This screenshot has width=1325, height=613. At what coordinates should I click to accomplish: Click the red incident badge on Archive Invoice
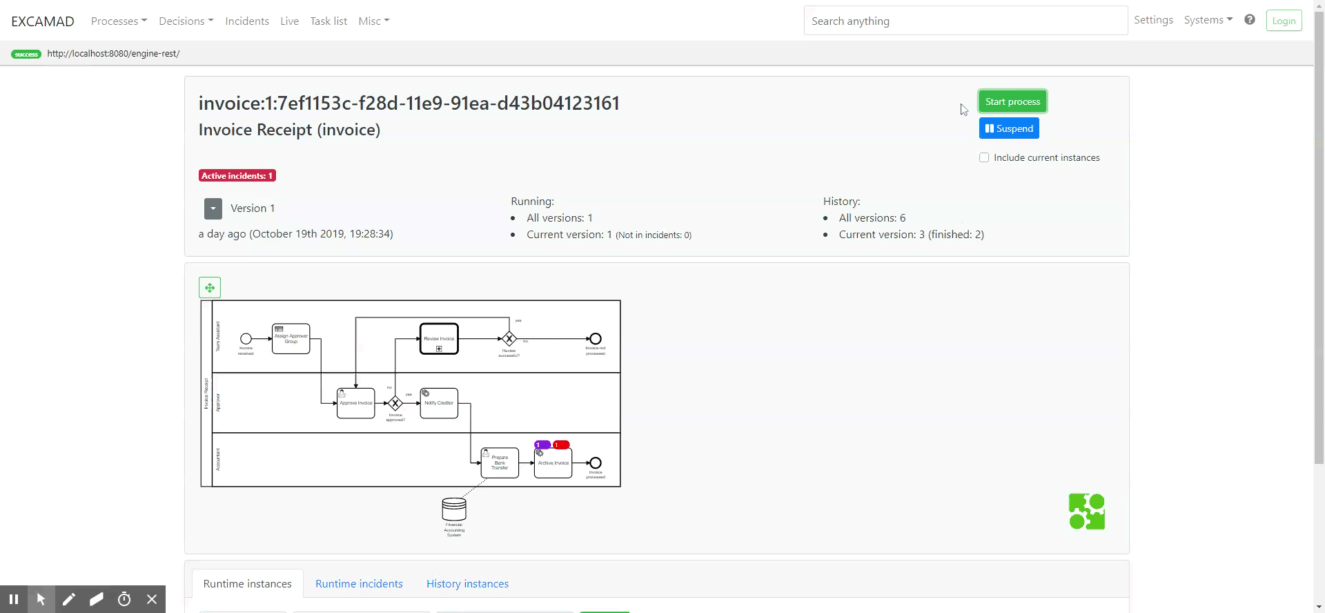(561, 445)
